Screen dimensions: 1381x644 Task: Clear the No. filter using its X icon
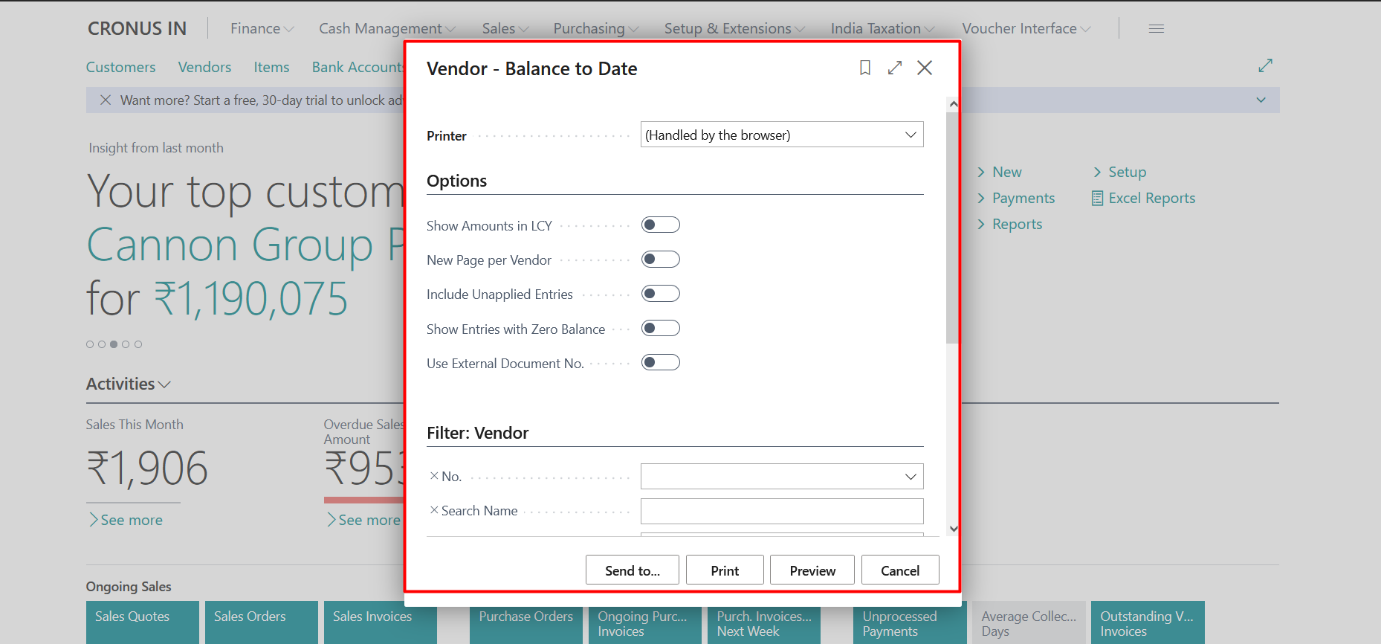(433, 476)
